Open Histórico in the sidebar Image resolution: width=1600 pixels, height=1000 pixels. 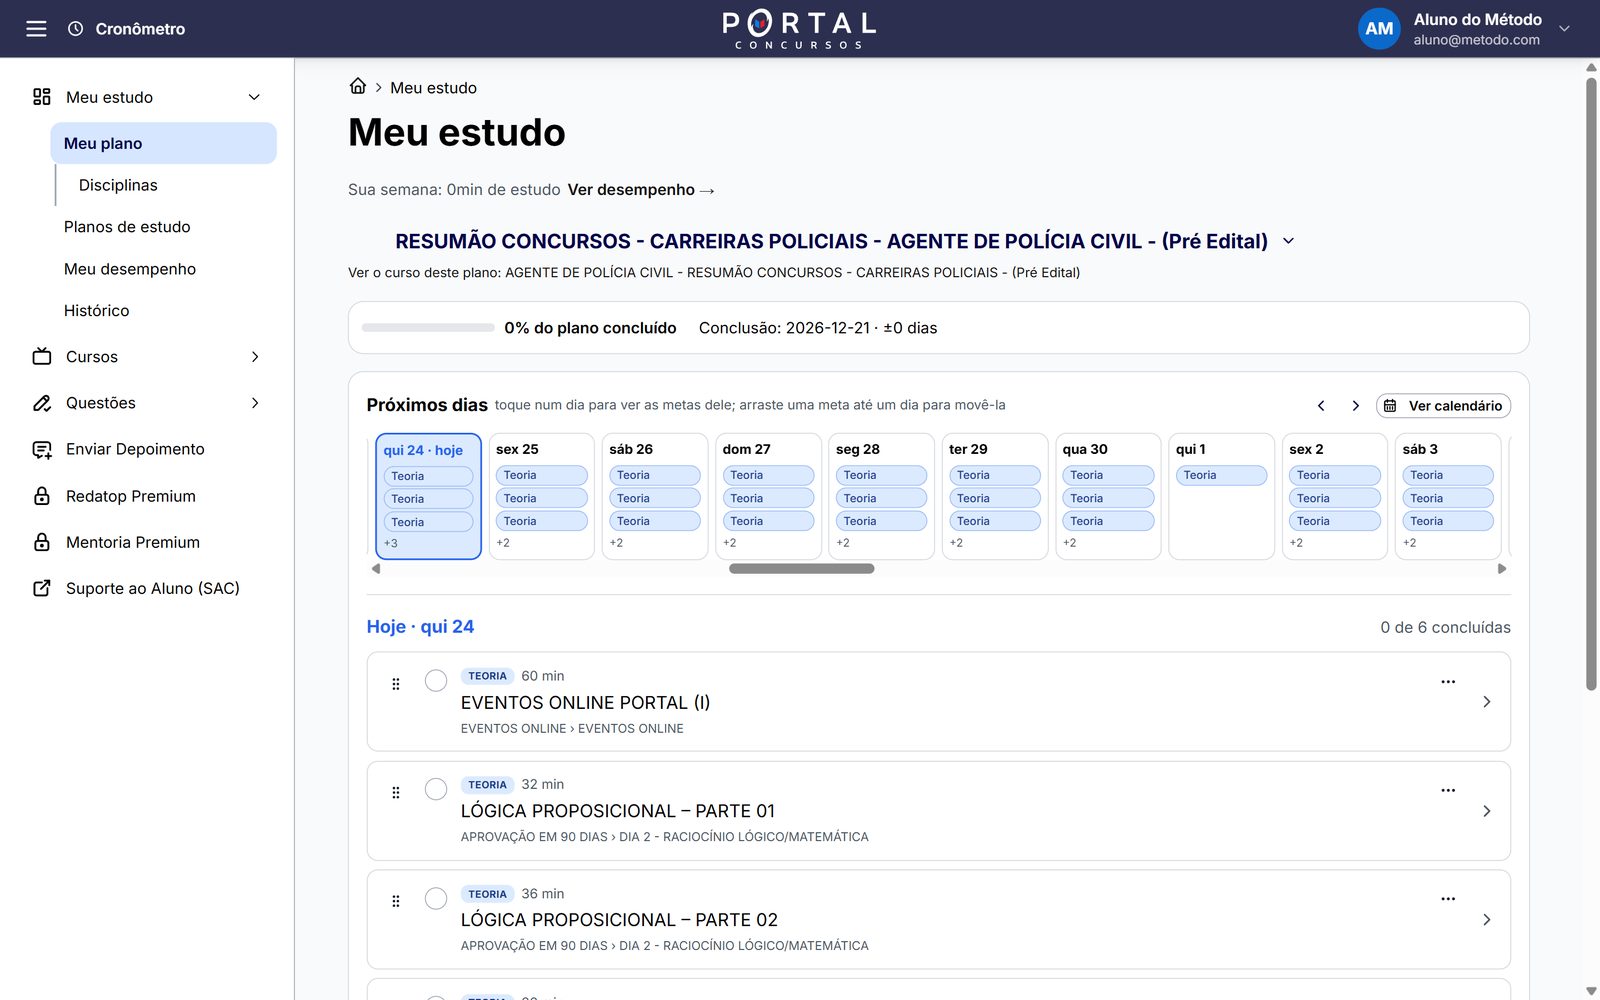[x=97, y=311]
